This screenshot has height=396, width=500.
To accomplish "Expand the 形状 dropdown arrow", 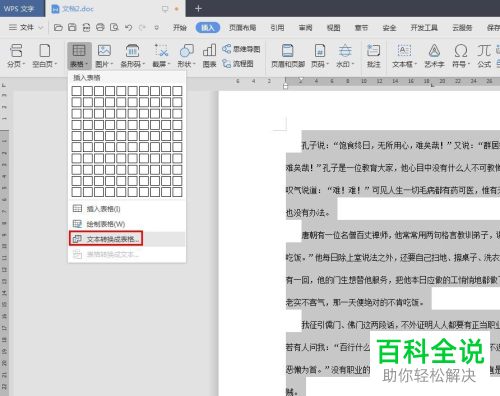I will pos(194,64).
